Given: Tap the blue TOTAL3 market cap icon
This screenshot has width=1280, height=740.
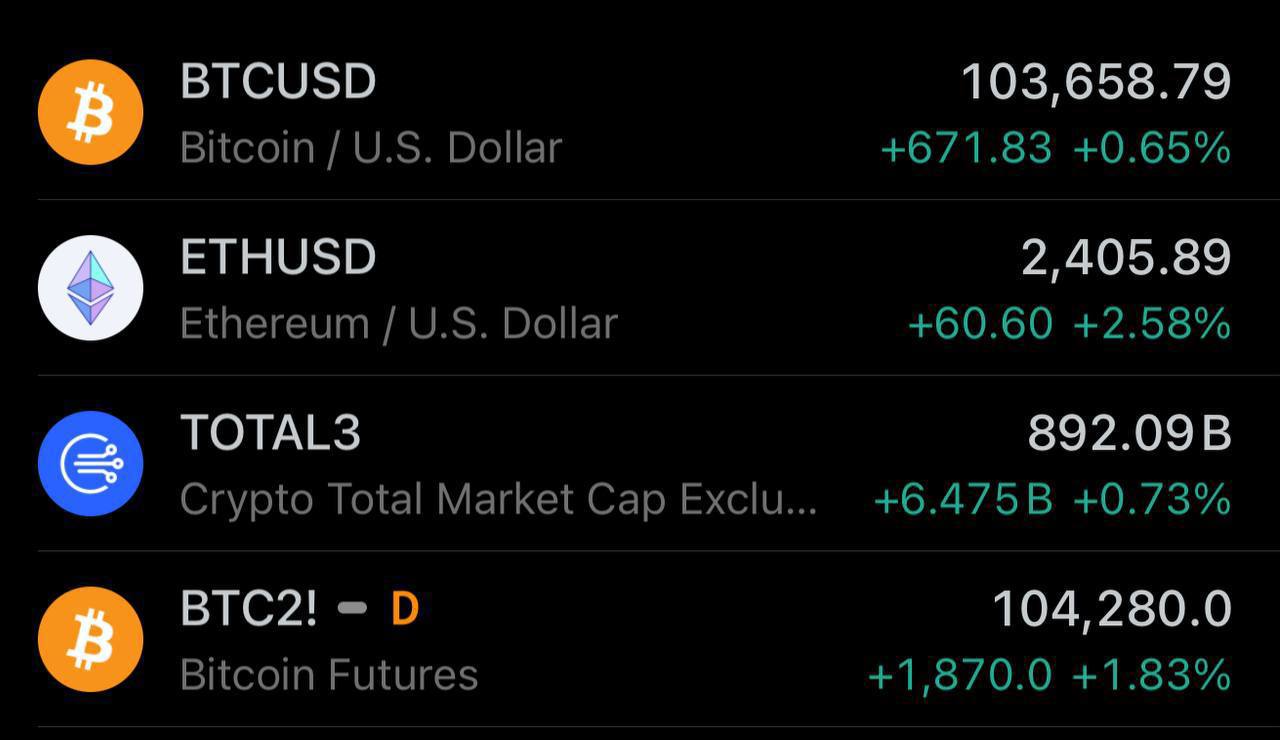Looking at the screenshot, I should pos(90,464).
